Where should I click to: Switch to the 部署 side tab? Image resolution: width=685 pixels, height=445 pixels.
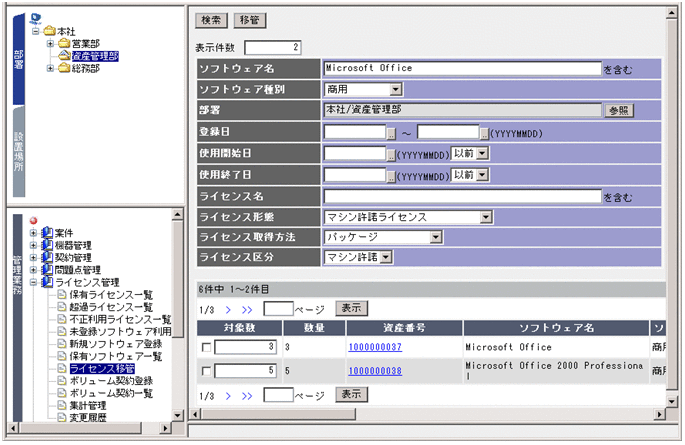coord(19,59)
